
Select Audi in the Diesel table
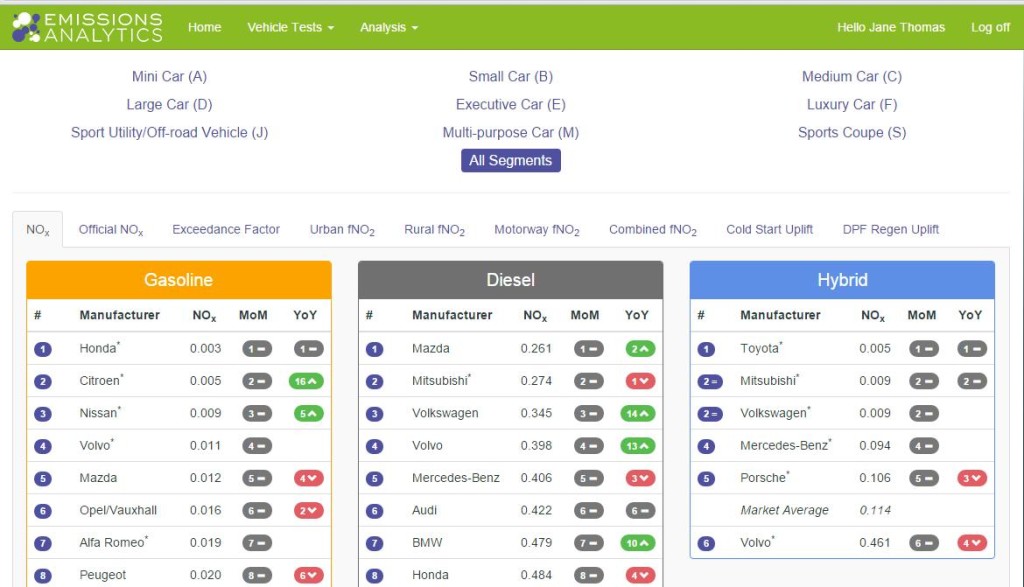[x=424, y=510]
